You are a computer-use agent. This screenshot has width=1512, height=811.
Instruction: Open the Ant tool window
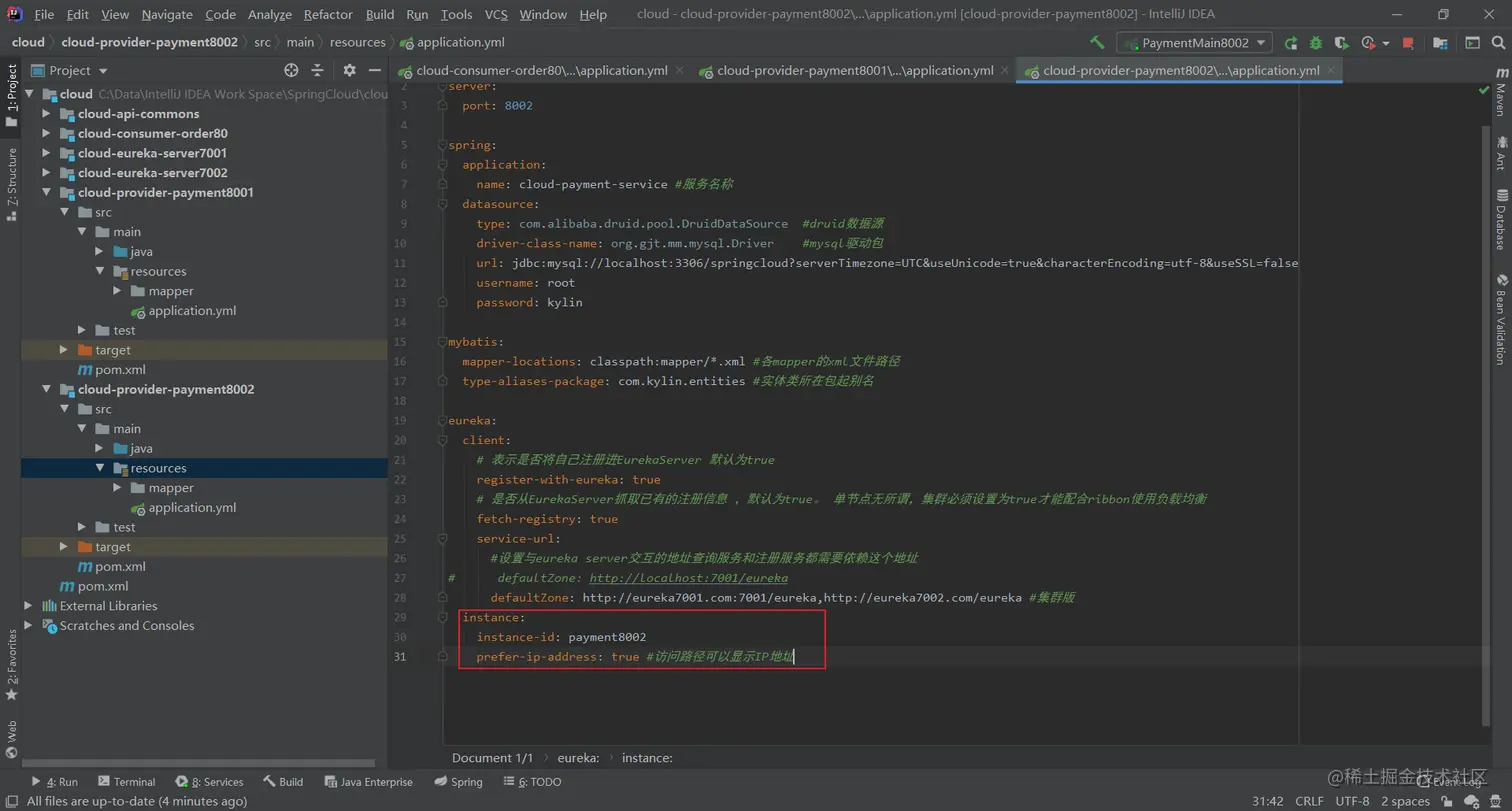pos(1500,153)
